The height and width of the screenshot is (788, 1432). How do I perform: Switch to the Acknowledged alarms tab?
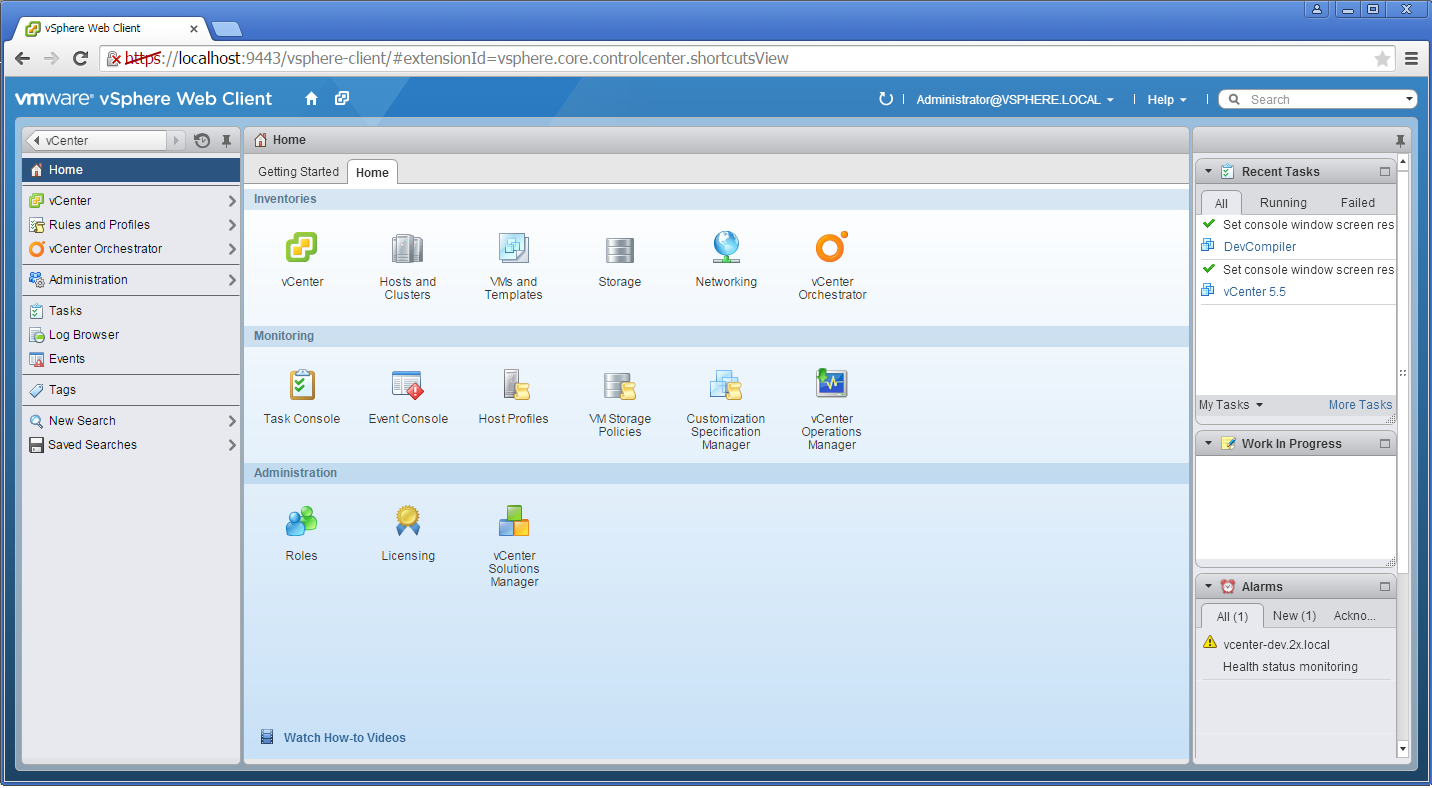pos(1355,616)
